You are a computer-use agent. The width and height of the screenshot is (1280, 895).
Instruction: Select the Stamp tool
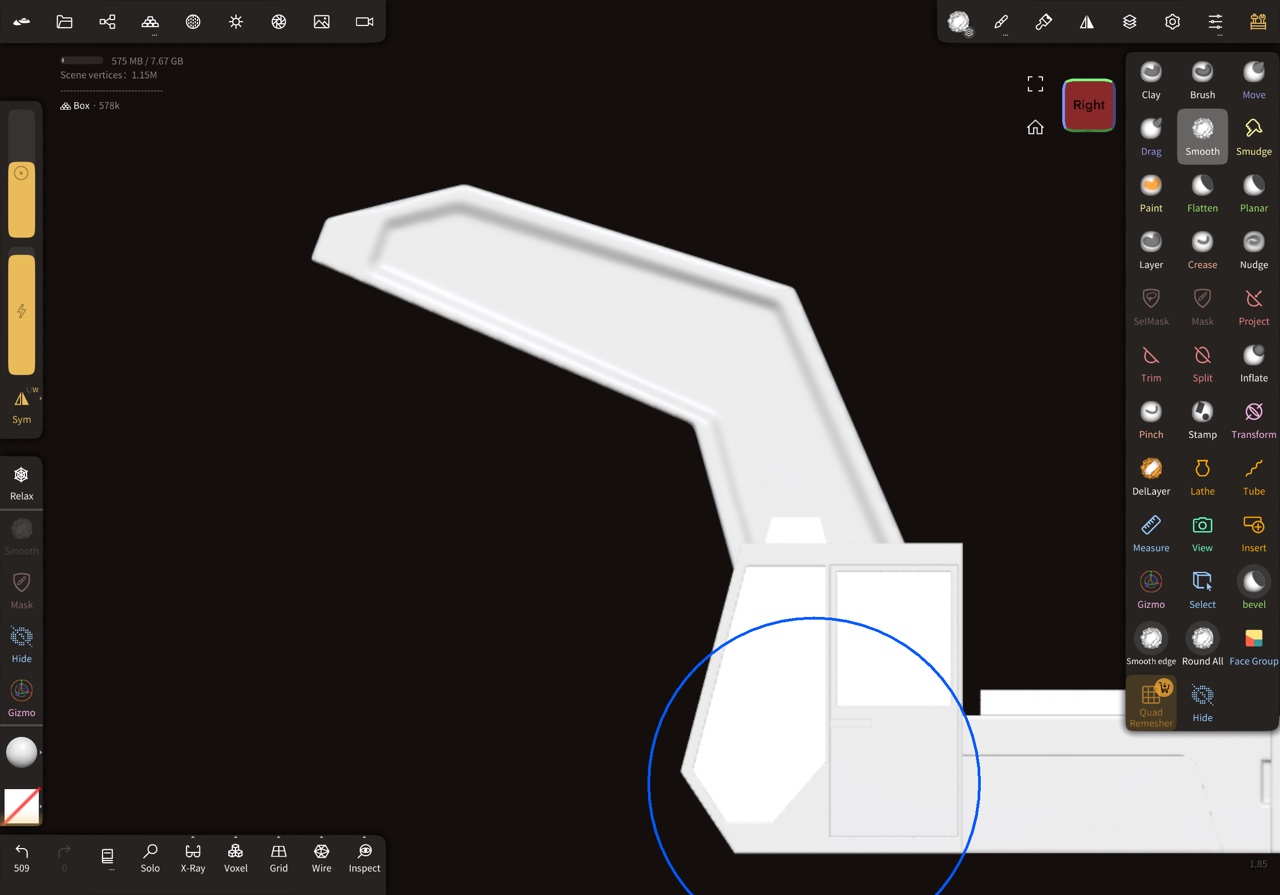1202,420
